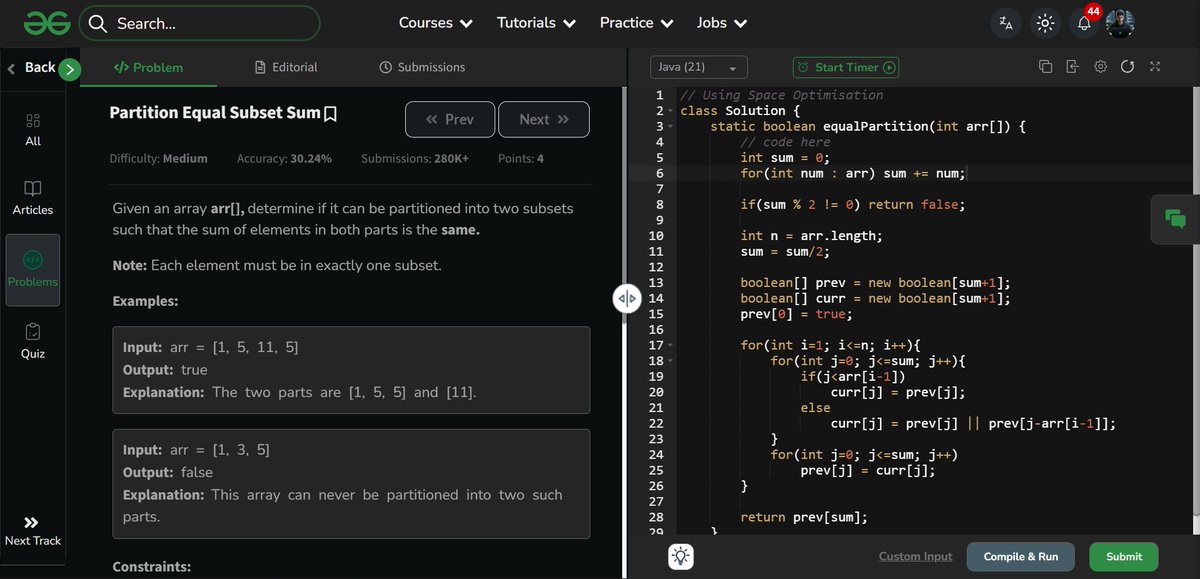Submit the solution
This screenshot has height=579, width=1200.
(1123, 557)
